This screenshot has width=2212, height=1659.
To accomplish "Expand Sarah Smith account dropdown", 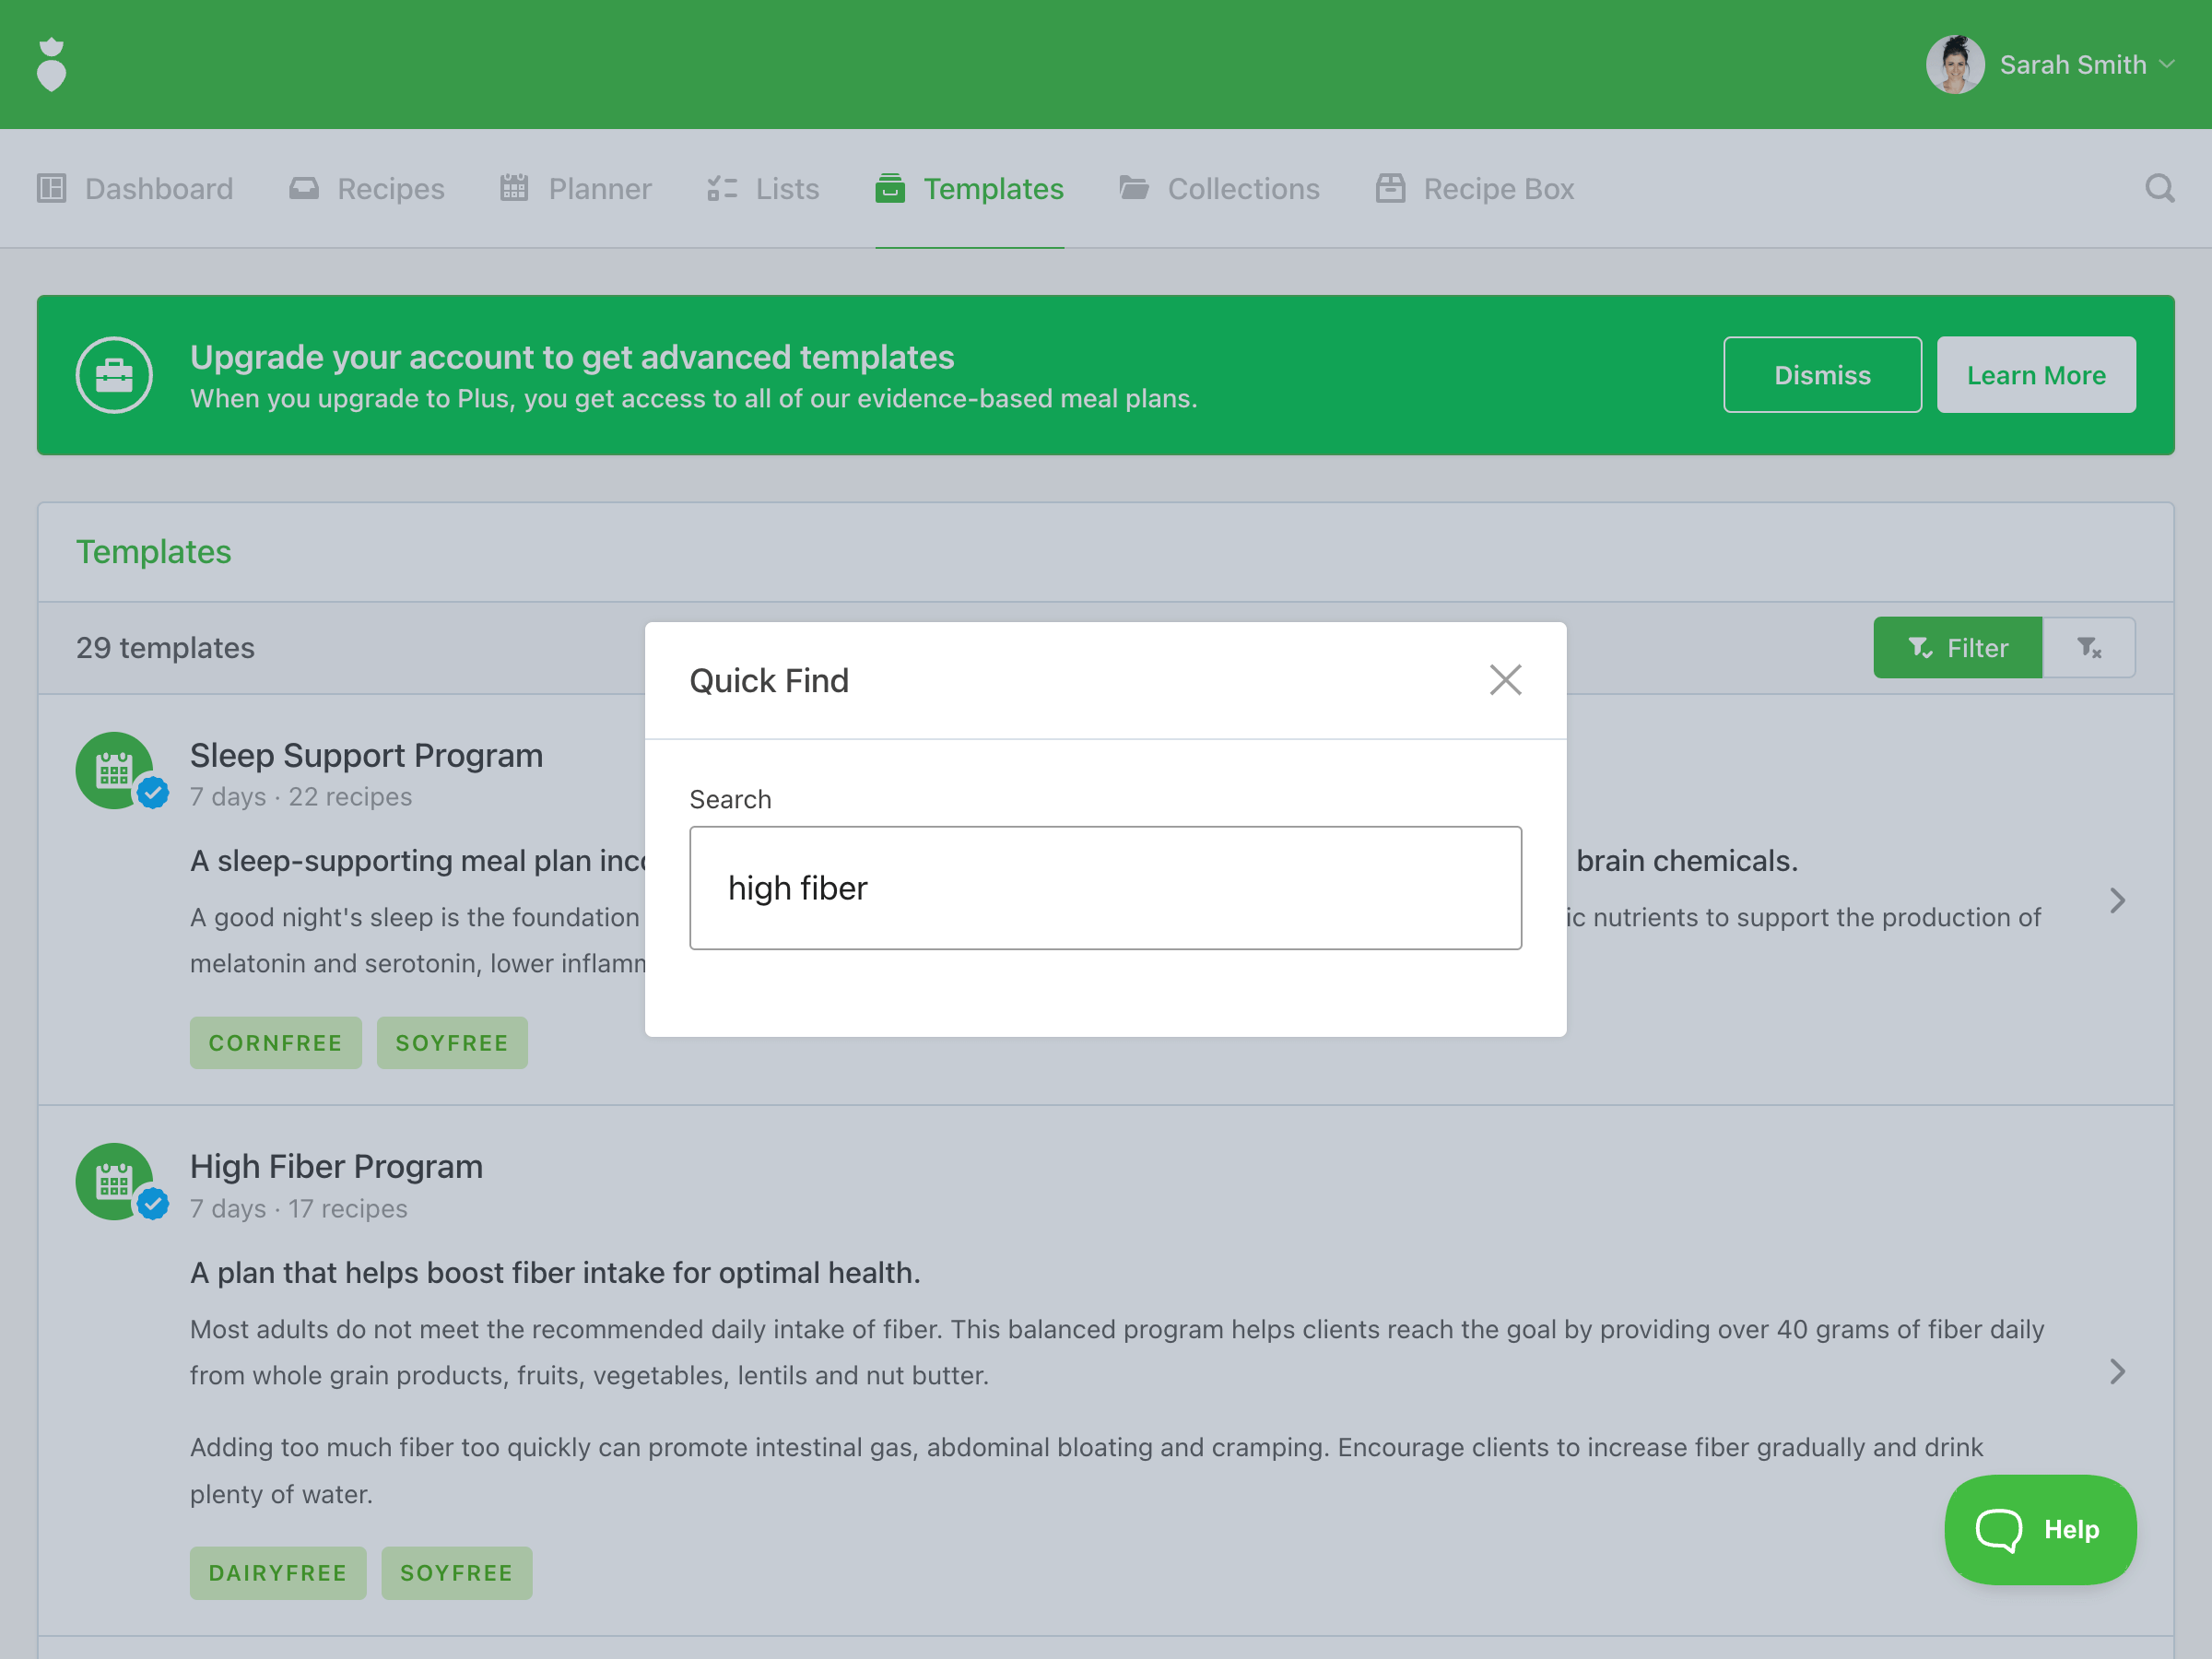I will (x=2167, y=64).
